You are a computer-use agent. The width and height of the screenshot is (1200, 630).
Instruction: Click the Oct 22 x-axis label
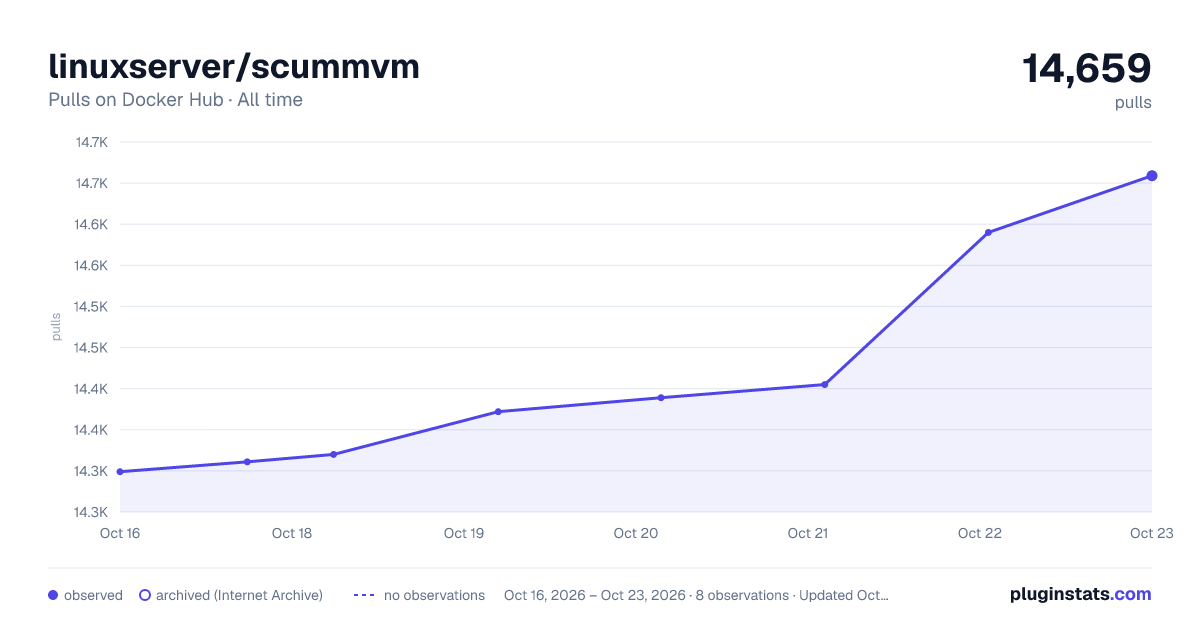point(980,533)
